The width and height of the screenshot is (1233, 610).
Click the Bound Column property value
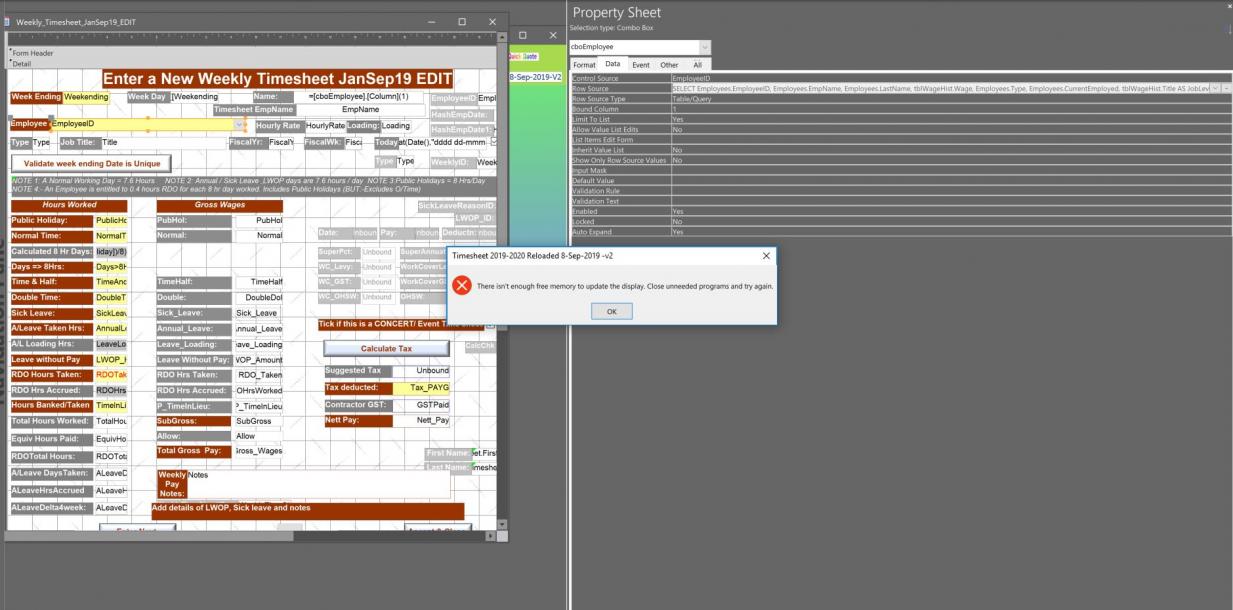pos(951,108)
